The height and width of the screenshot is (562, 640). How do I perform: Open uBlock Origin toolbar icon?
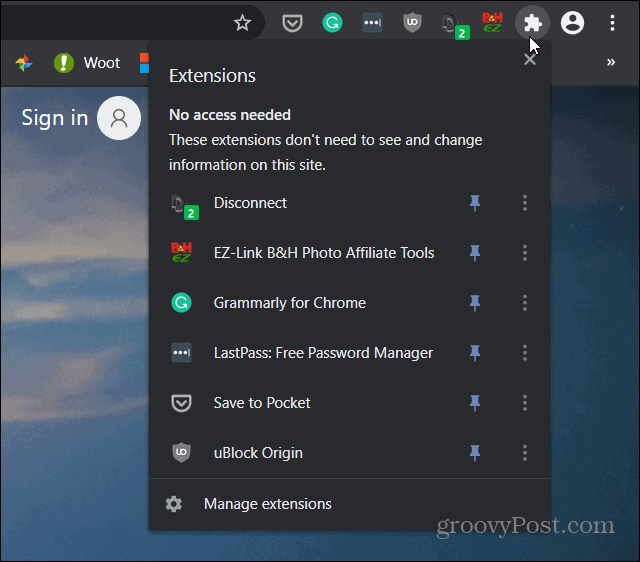[412, 22]
